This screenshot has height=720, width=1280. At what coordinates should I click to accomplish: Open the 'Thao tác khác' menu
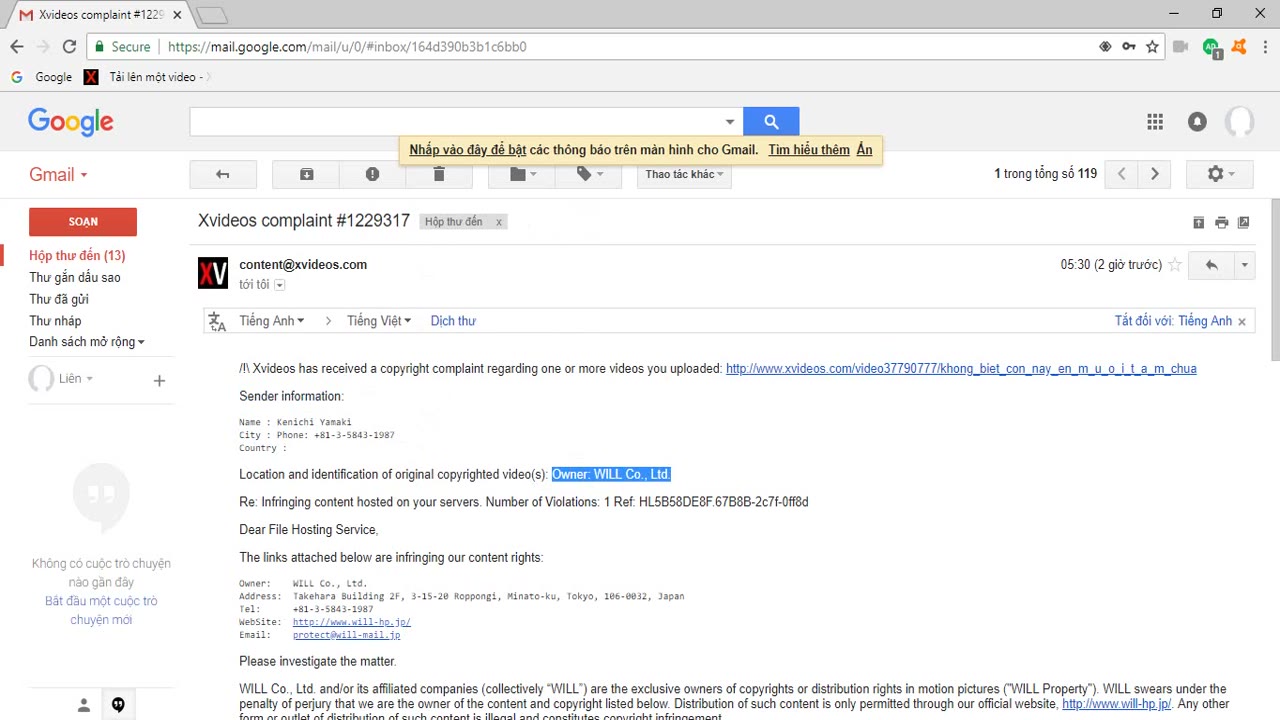(685, 174)
